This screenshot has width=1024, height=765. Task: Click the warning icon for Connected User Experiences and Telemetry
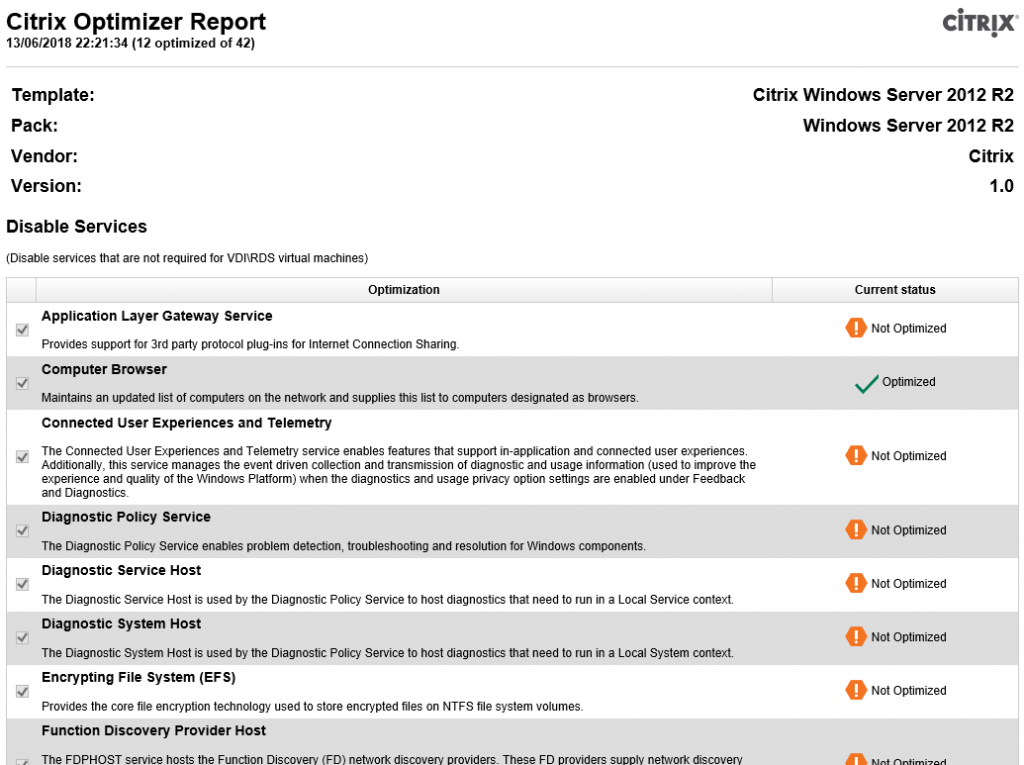click(855, 456)
